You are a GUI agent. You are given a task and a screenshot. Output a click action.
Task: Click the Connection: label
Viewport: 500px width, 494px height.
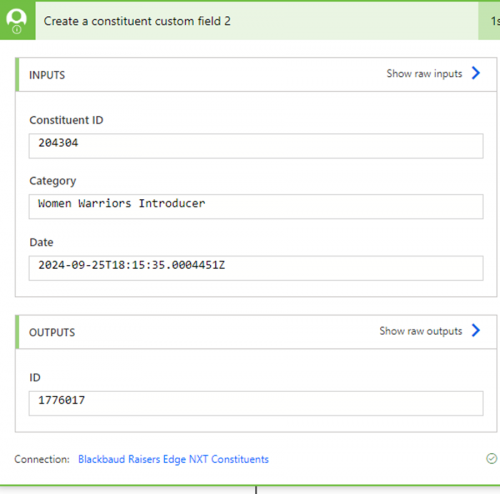[x=42, y=459]
